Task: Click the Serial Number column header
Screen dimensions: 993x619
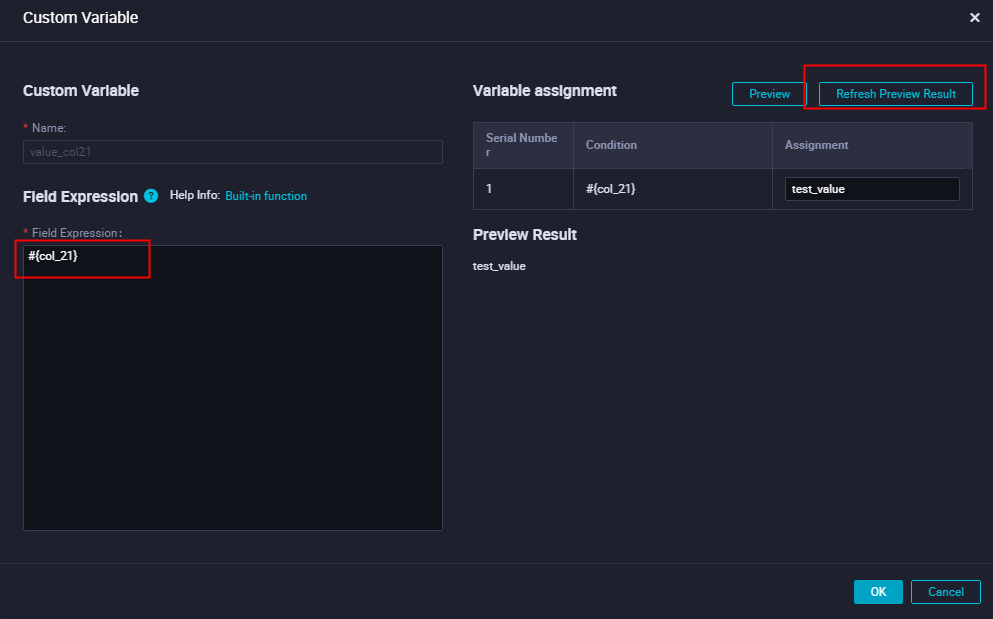Action: coord(522,144)
